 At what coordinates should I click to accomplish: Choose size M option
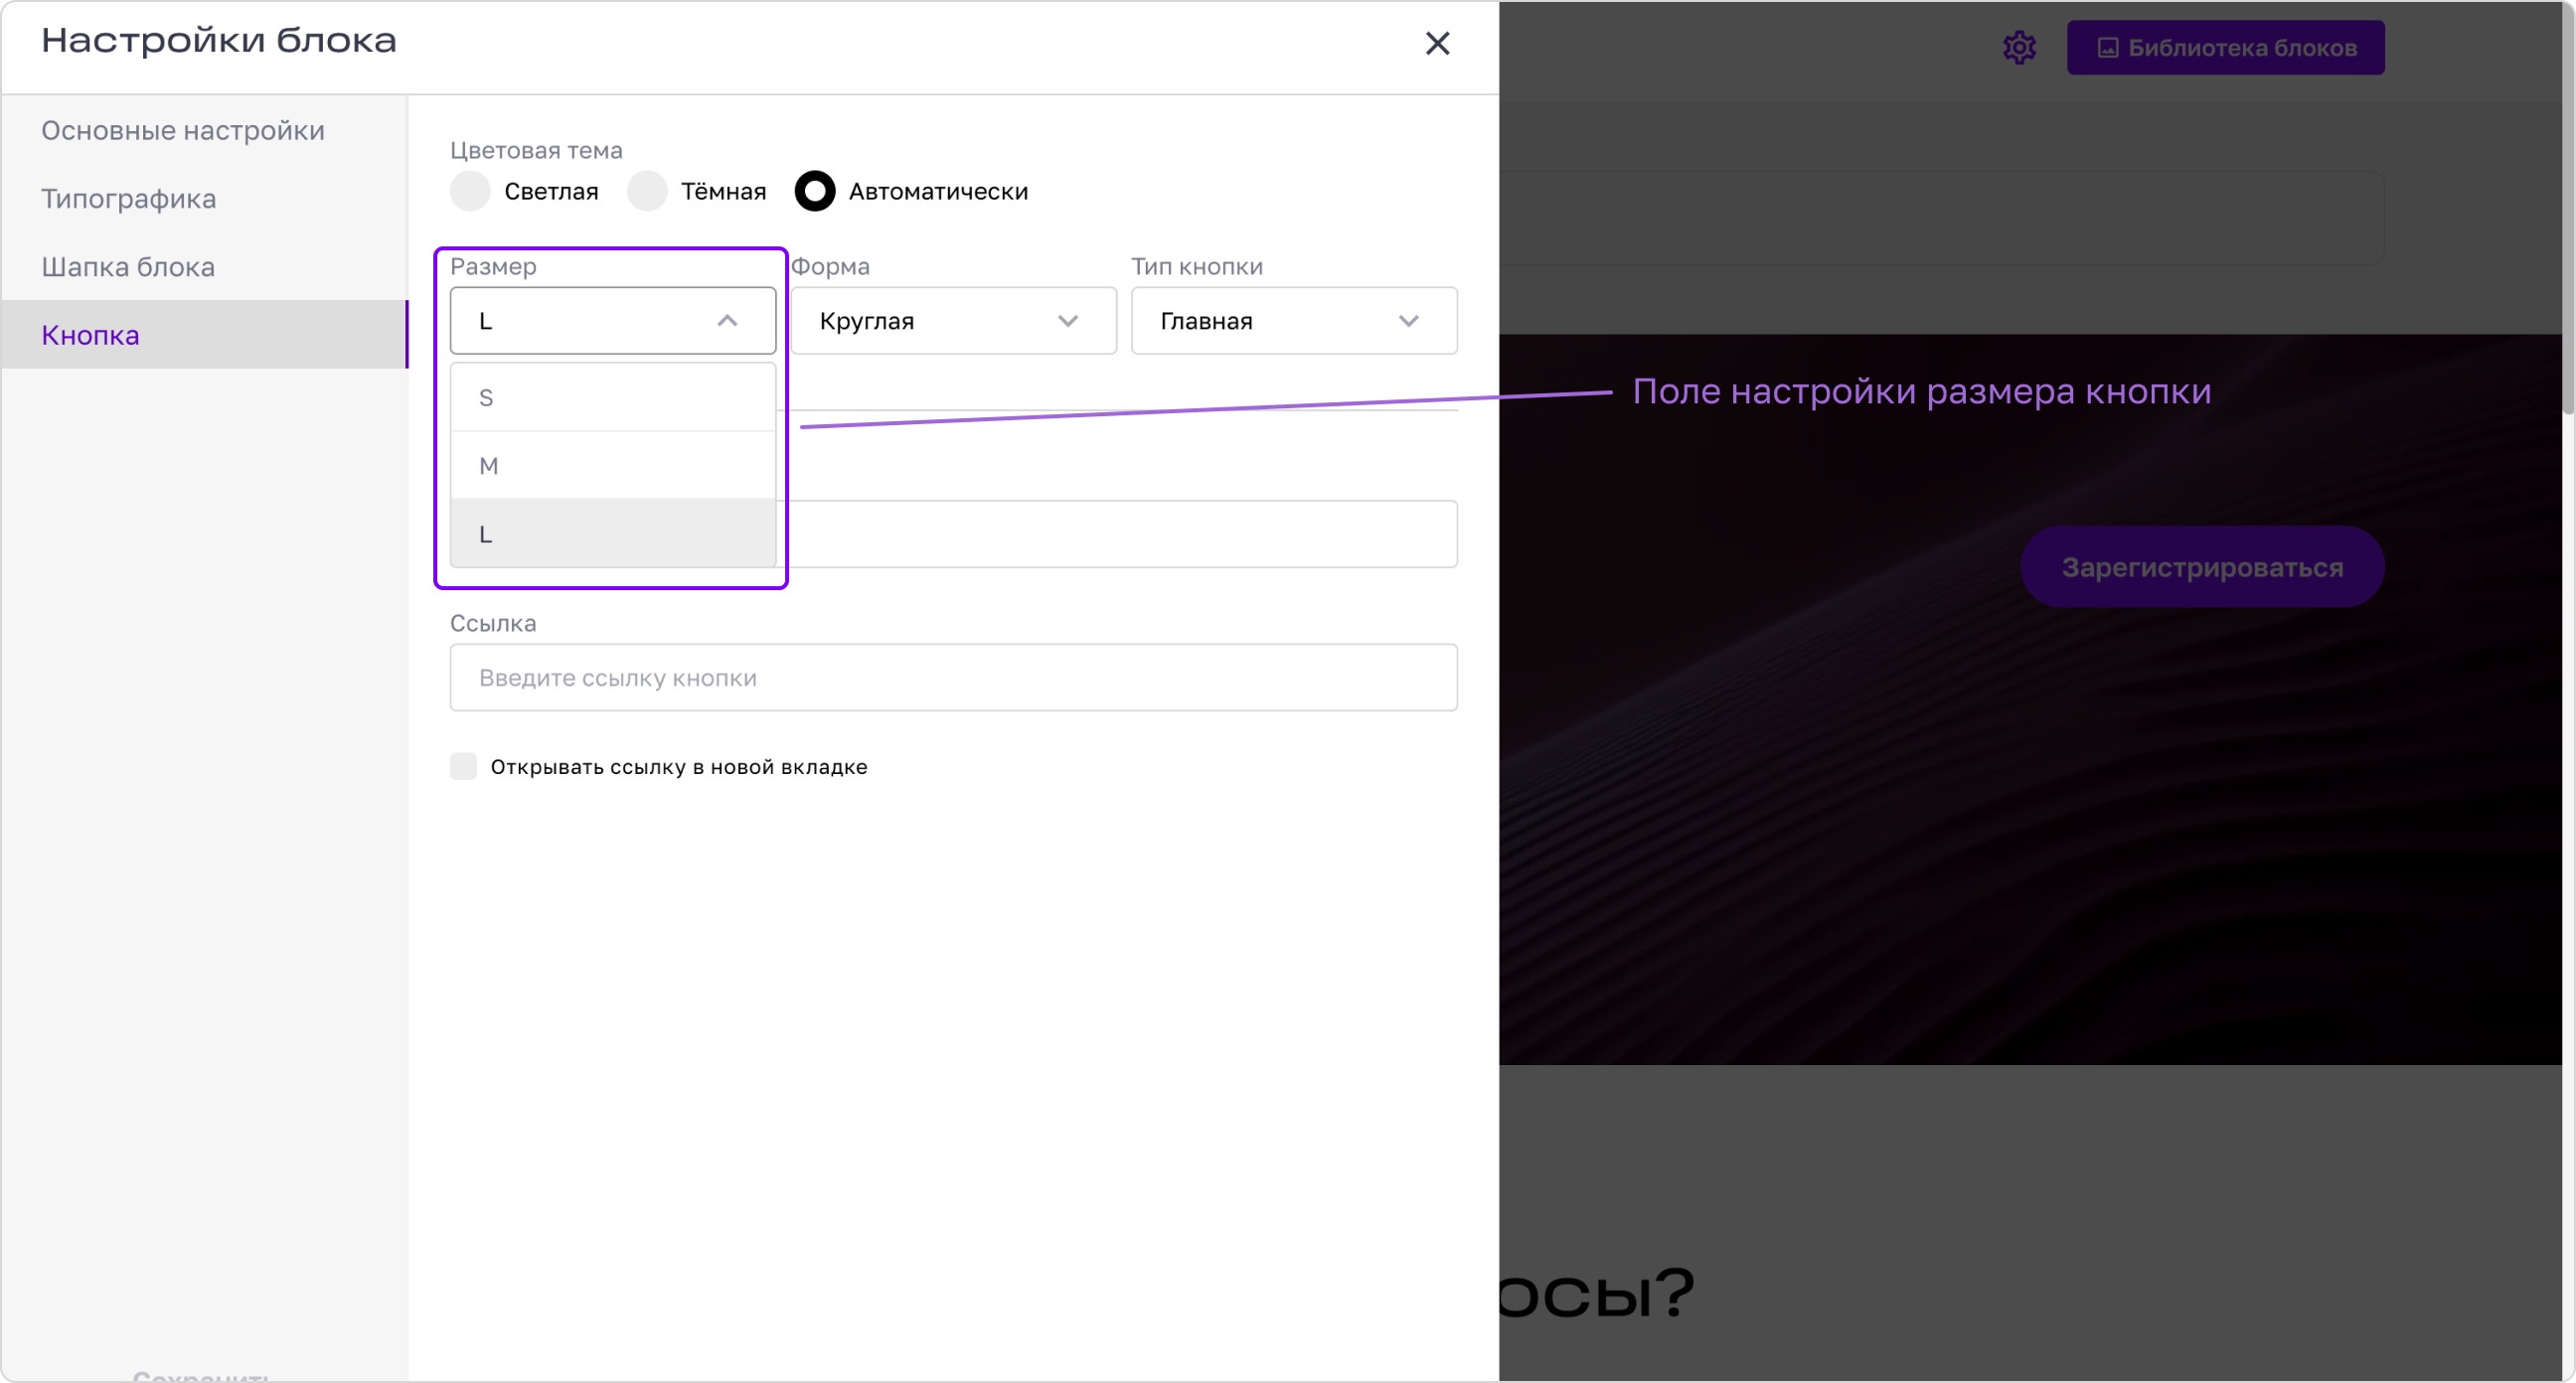pyautogui.click(x=613, y=466)
